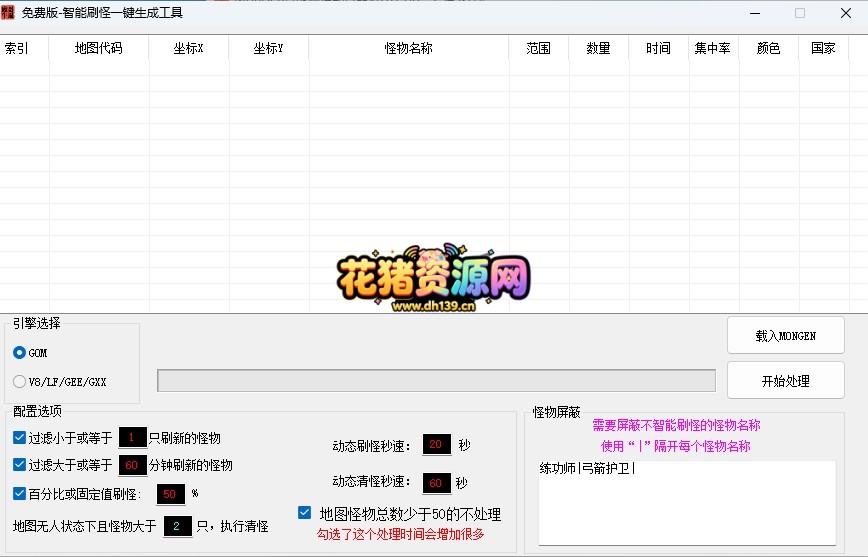Click the 数量 column header
This screenshot has height=557, width=868.
click(x=598, y=48)
